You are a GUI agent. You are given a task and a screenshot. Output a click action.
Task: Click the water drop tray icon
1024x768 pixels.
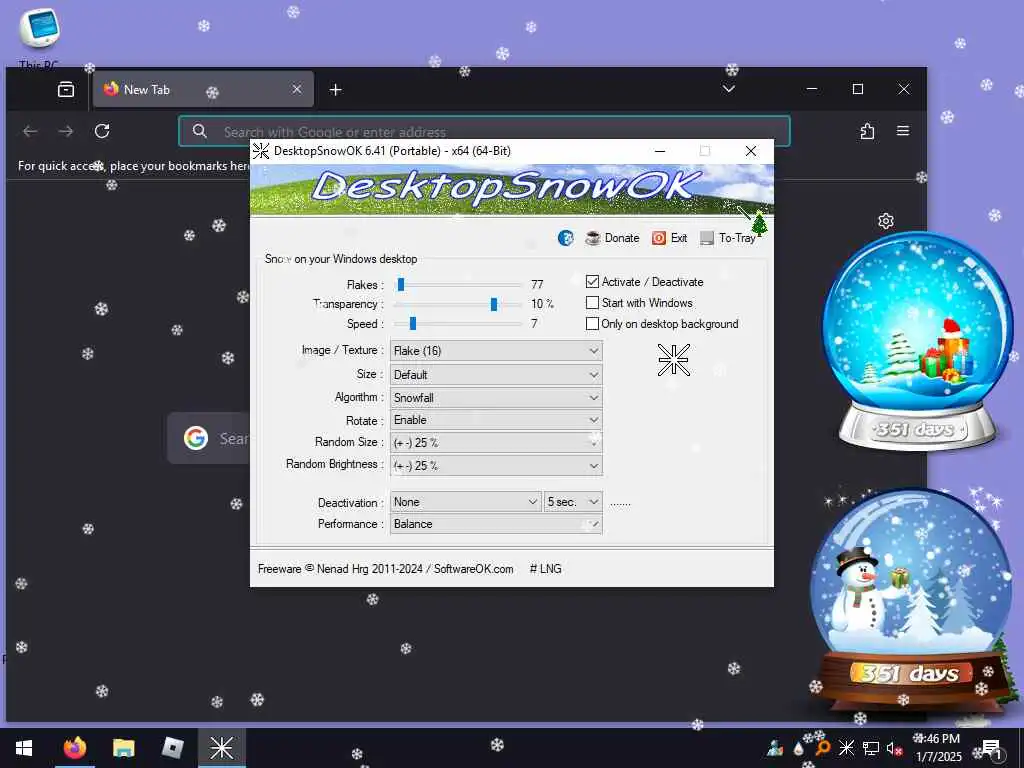798,748
